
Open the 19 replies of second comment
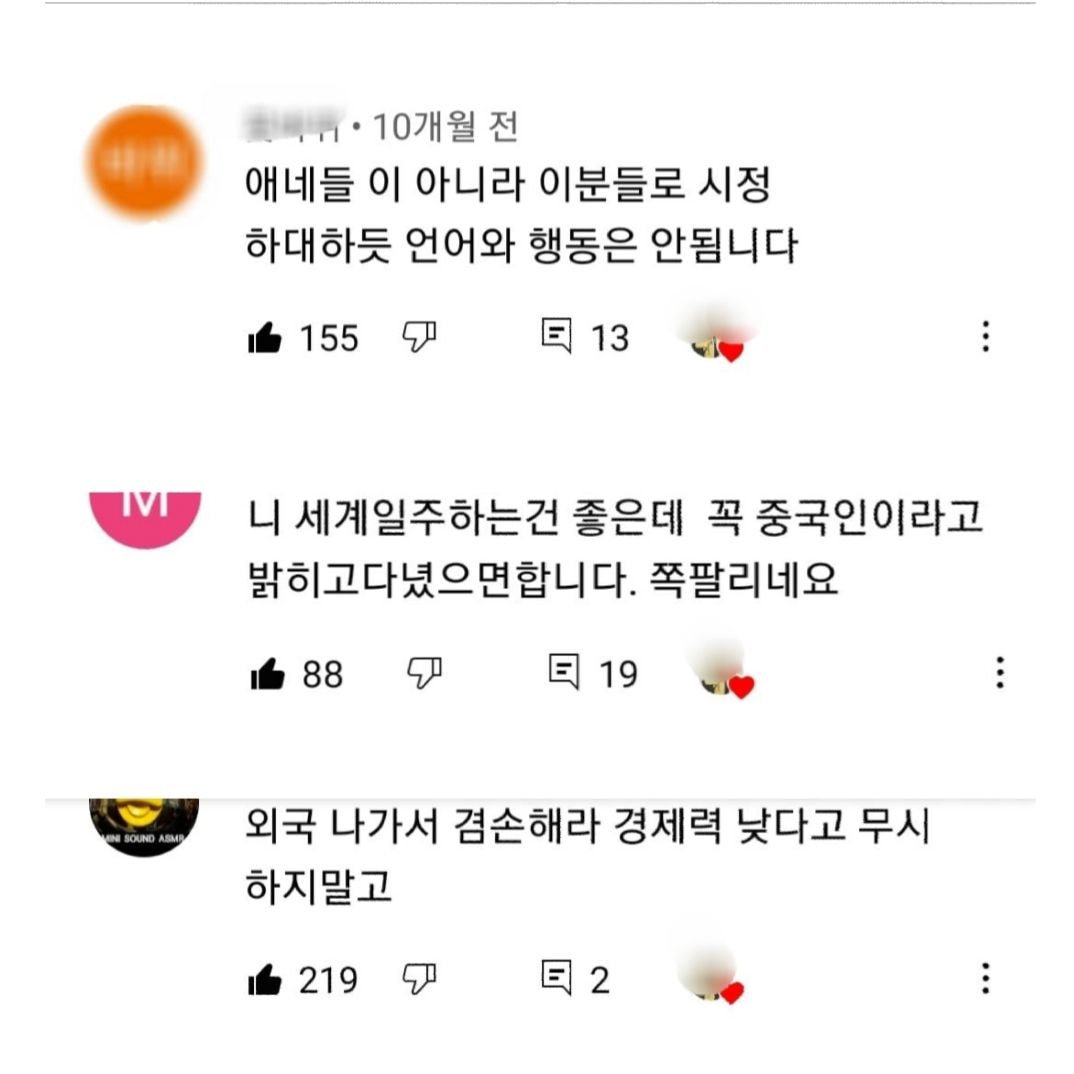pyautogui.click(x=564, y=671)
